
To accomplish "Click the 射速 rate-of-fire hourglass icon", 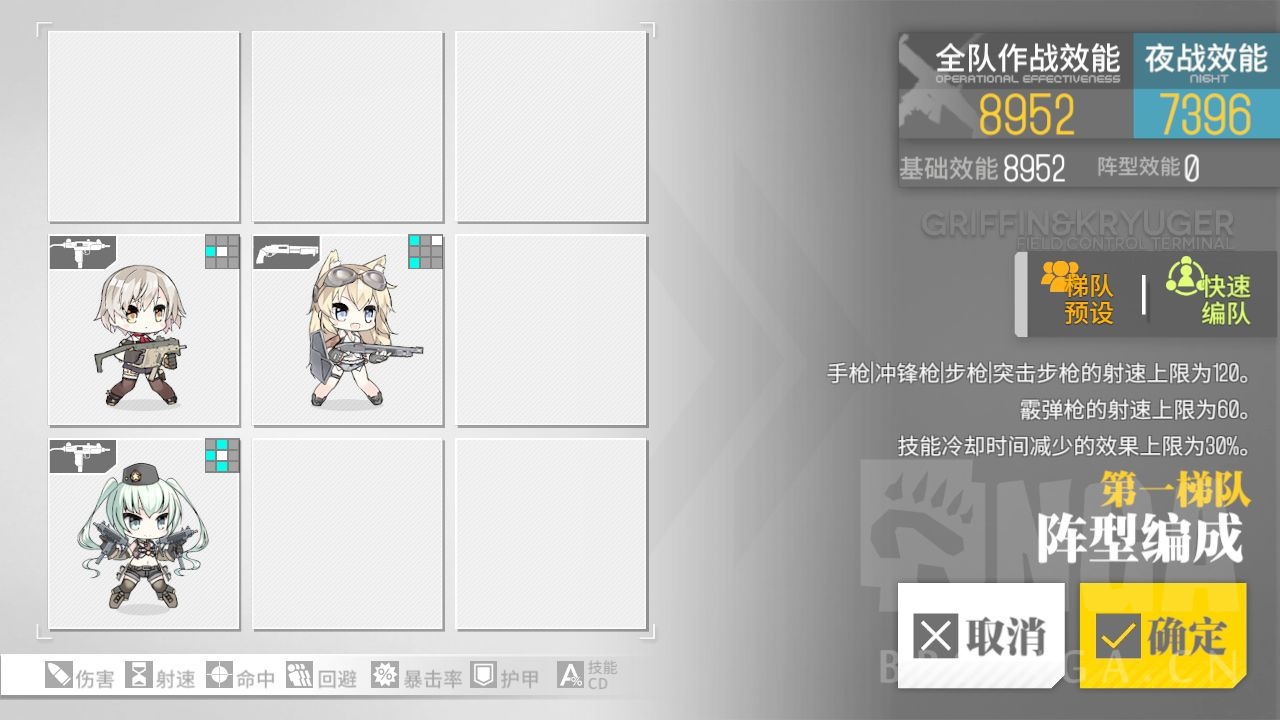I will tap(141, 675).
